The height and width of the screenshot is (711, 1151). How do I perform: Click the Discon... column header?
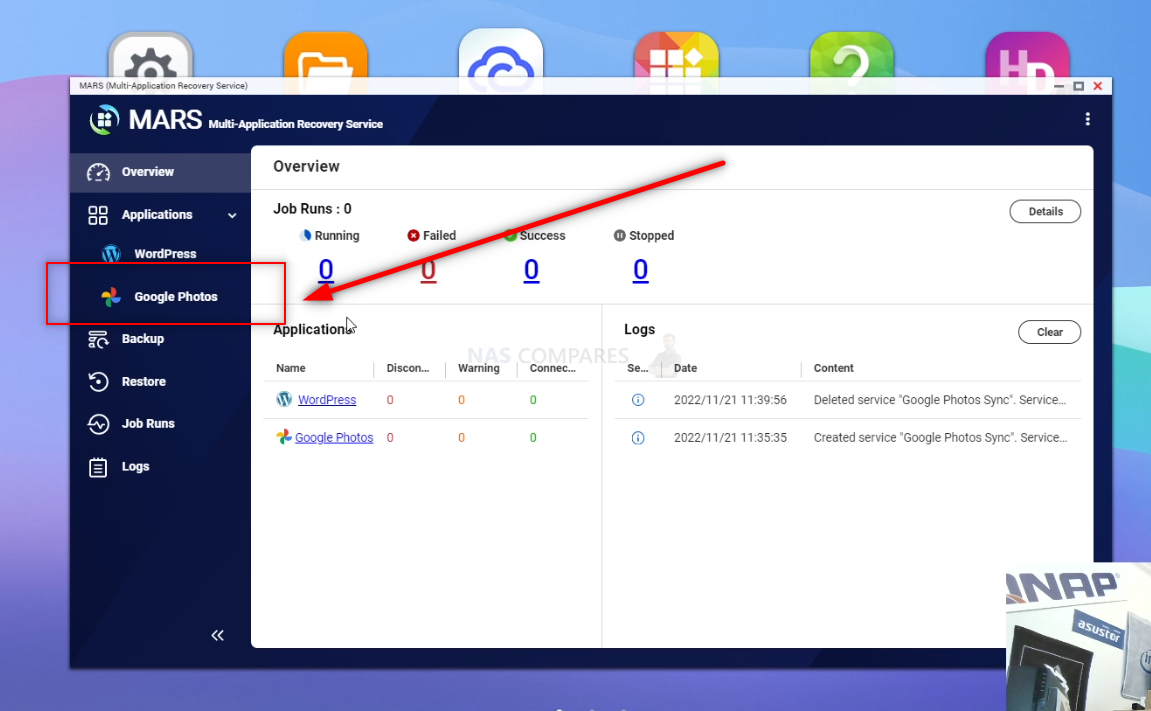(407, 368)
